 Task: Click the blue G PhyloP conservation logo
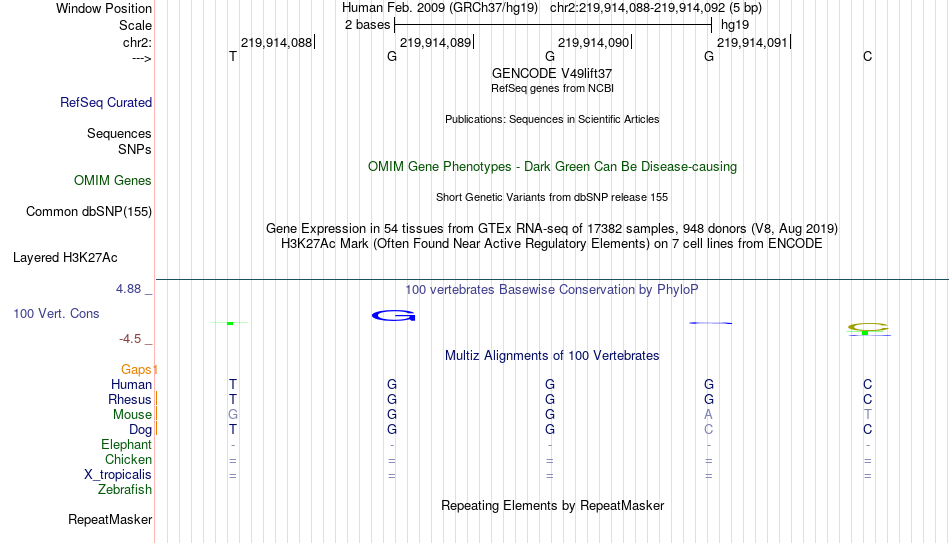(393, 315)
